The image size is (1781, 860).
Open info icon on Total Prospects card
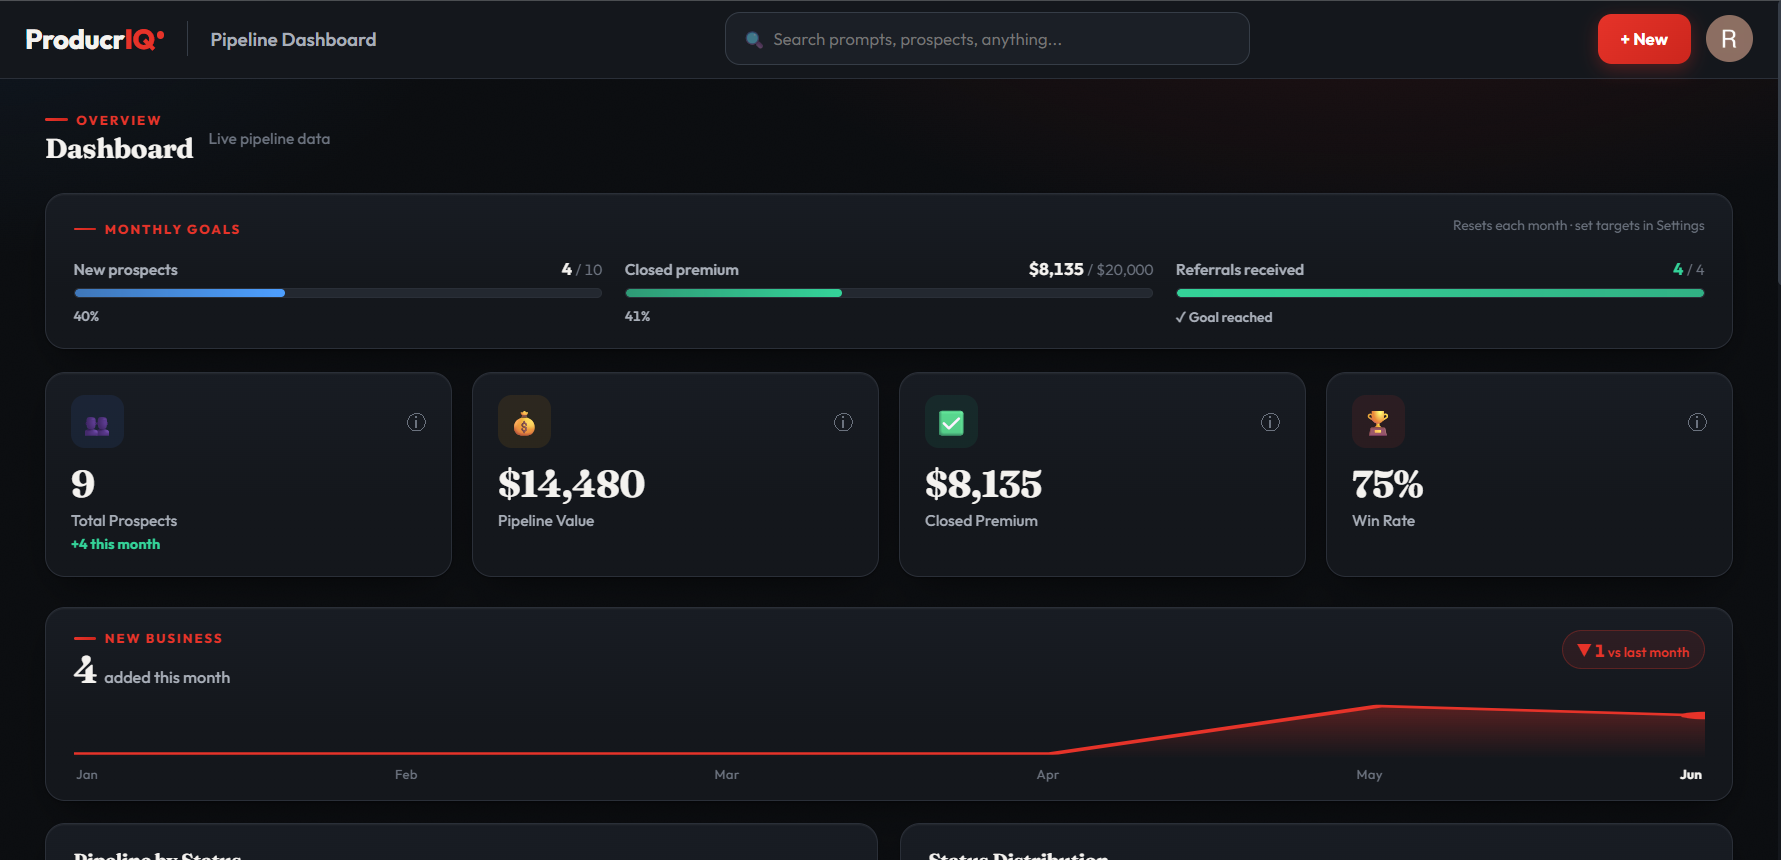[x=416, y=422]
